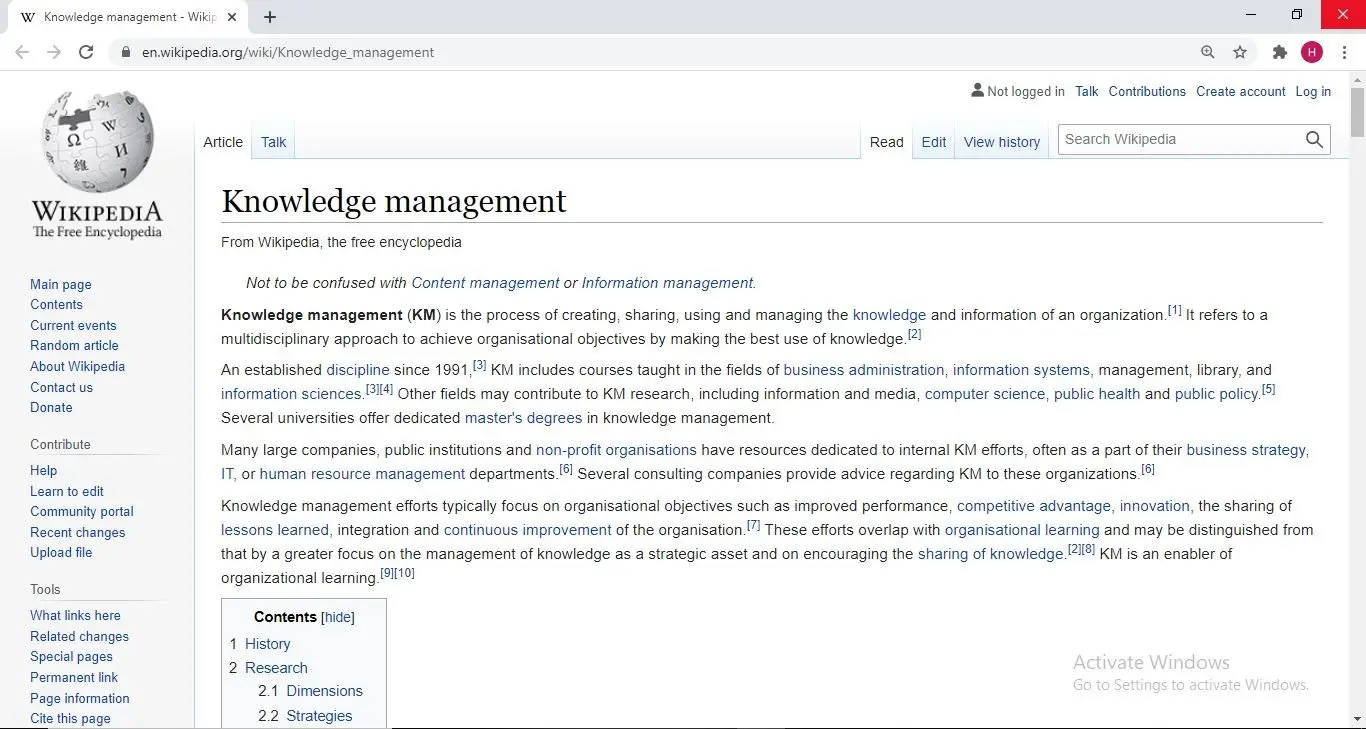Bookmark this page with star icon
1366x729 pixels.
(1240, 52)
